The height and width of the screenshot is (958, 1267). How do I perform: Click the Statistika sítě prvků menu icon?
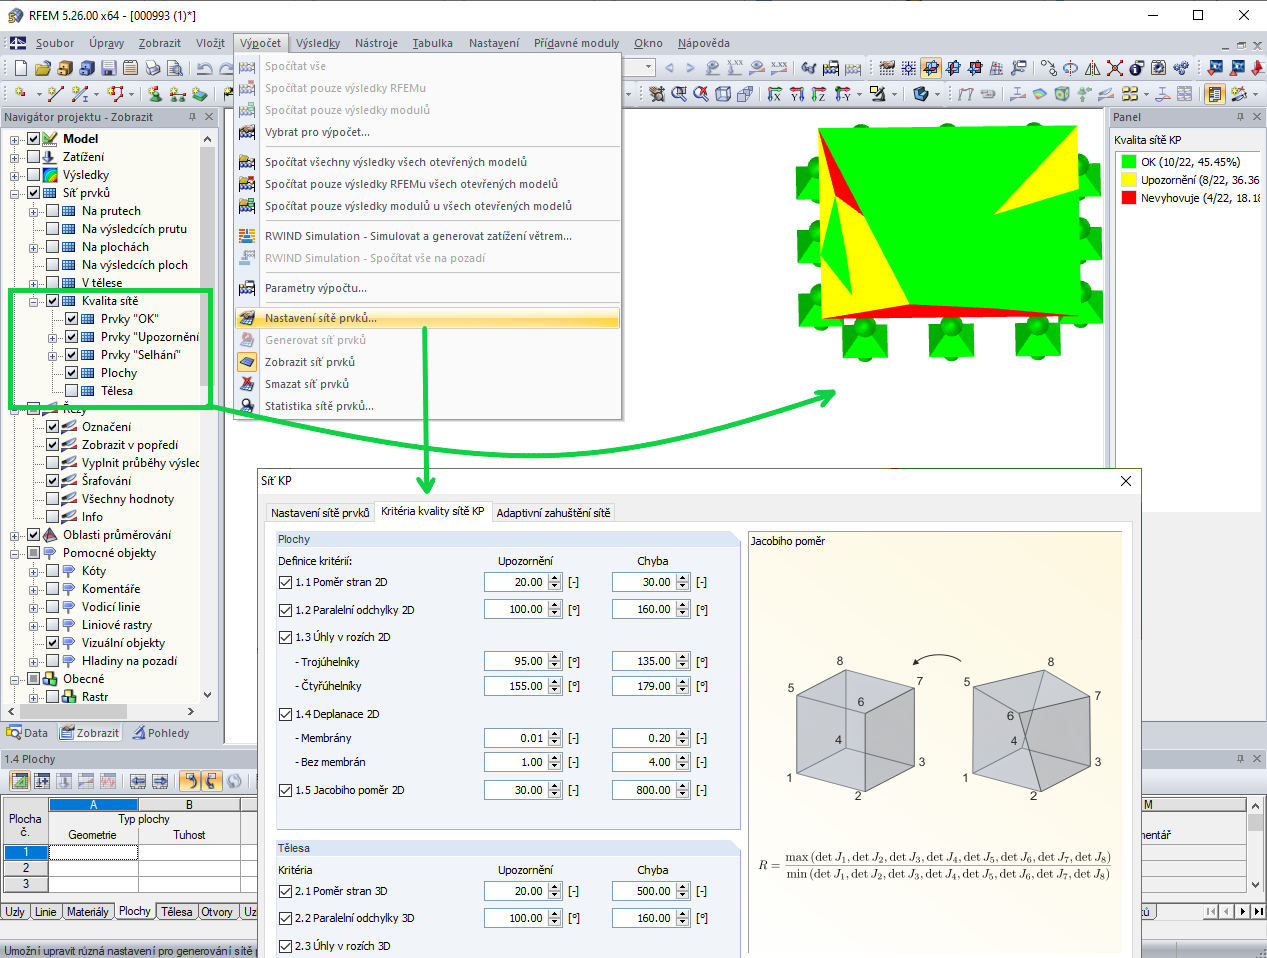point(247,406)
